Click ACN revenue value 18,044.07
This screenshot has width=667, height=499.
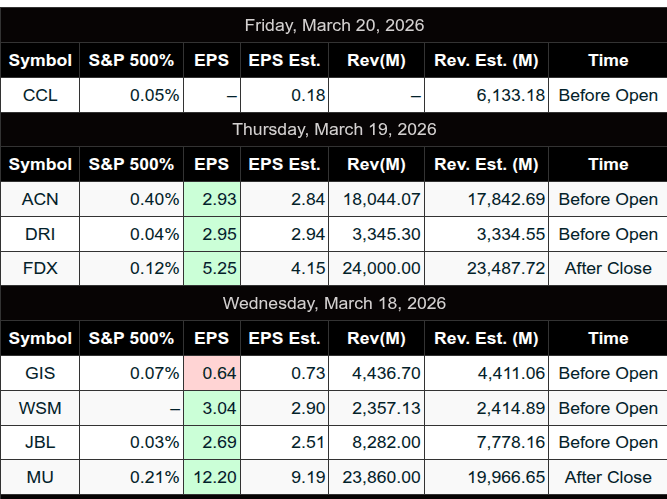coord(378,199)
